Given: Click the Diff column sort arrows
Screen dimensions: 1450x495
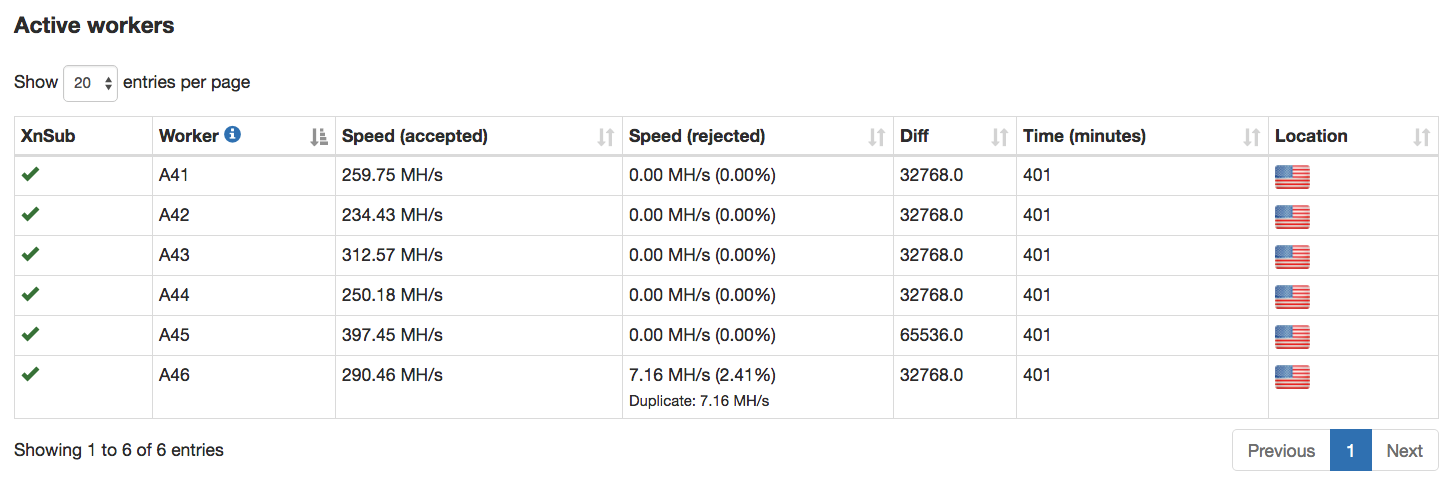Looking at the screenshot, I should [999, 137].
